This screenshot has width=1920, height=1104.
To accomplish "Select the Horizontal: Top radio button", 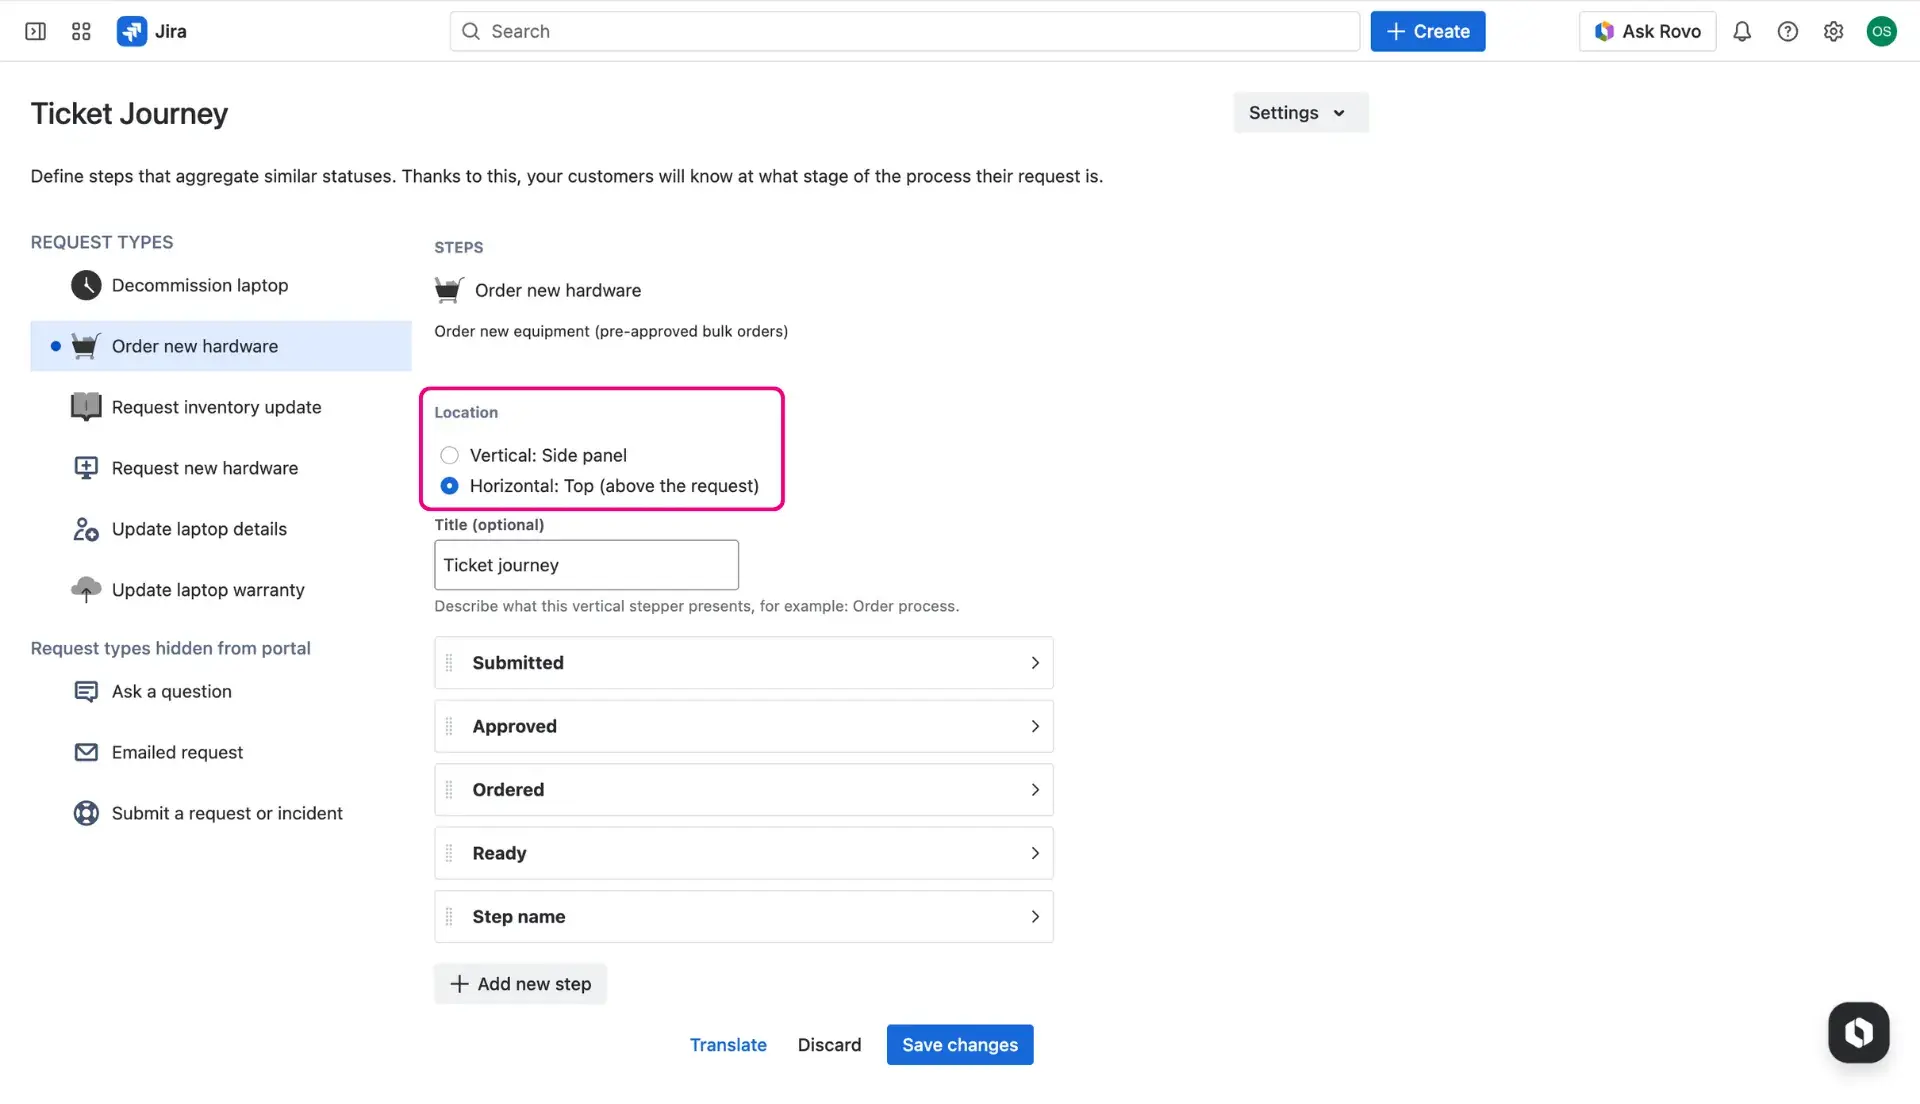I will 449,486.
